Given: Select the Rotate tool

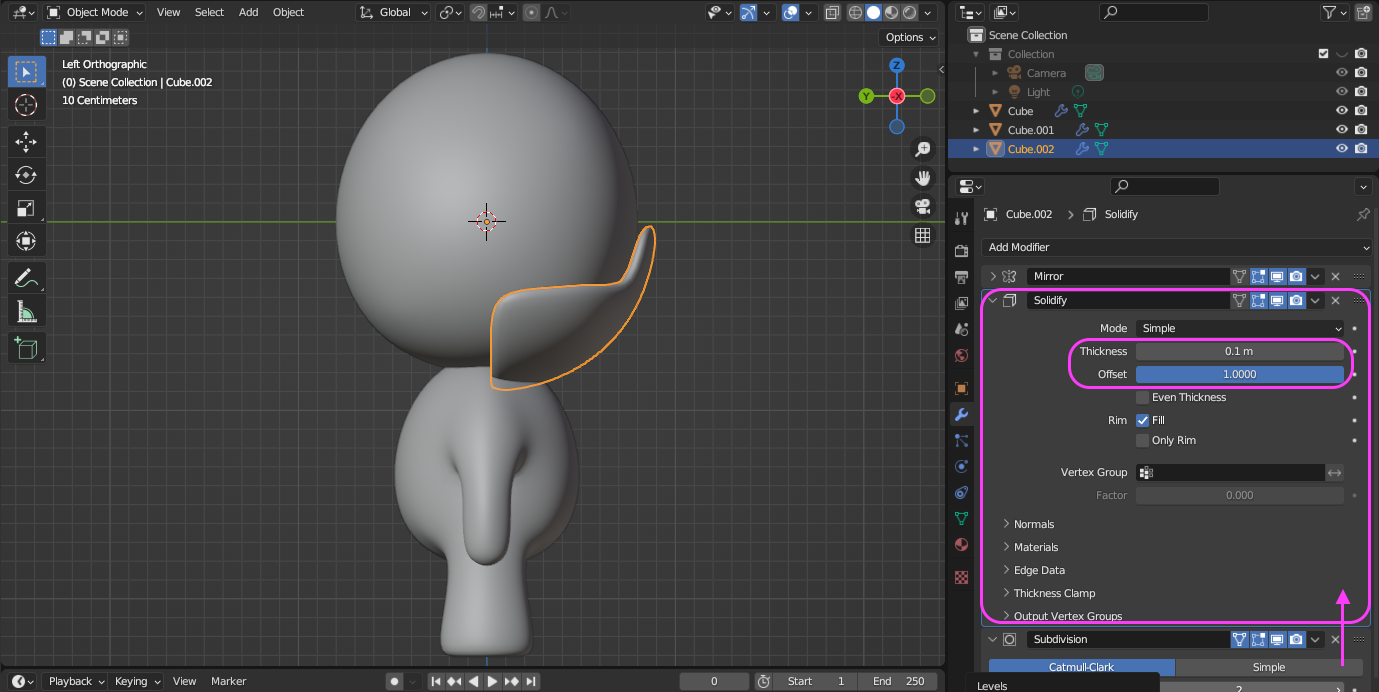Looking at the screenshot, I should click(x=26, y=175).
